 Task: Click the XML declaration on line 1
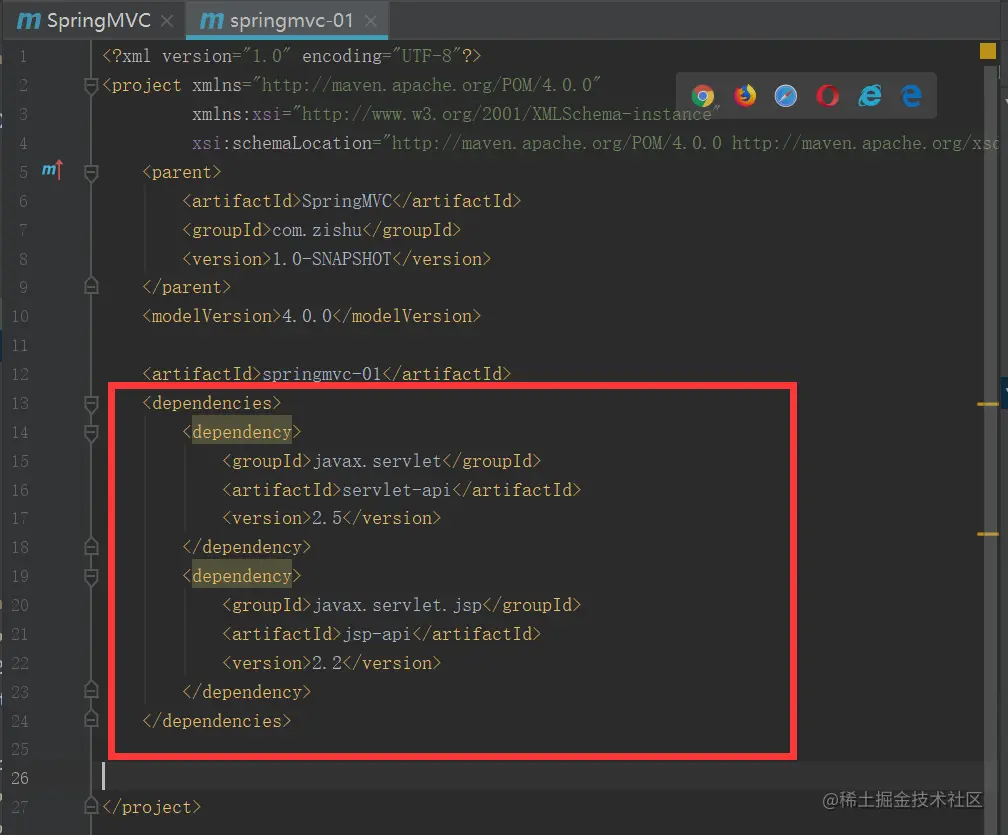(291, 56)
